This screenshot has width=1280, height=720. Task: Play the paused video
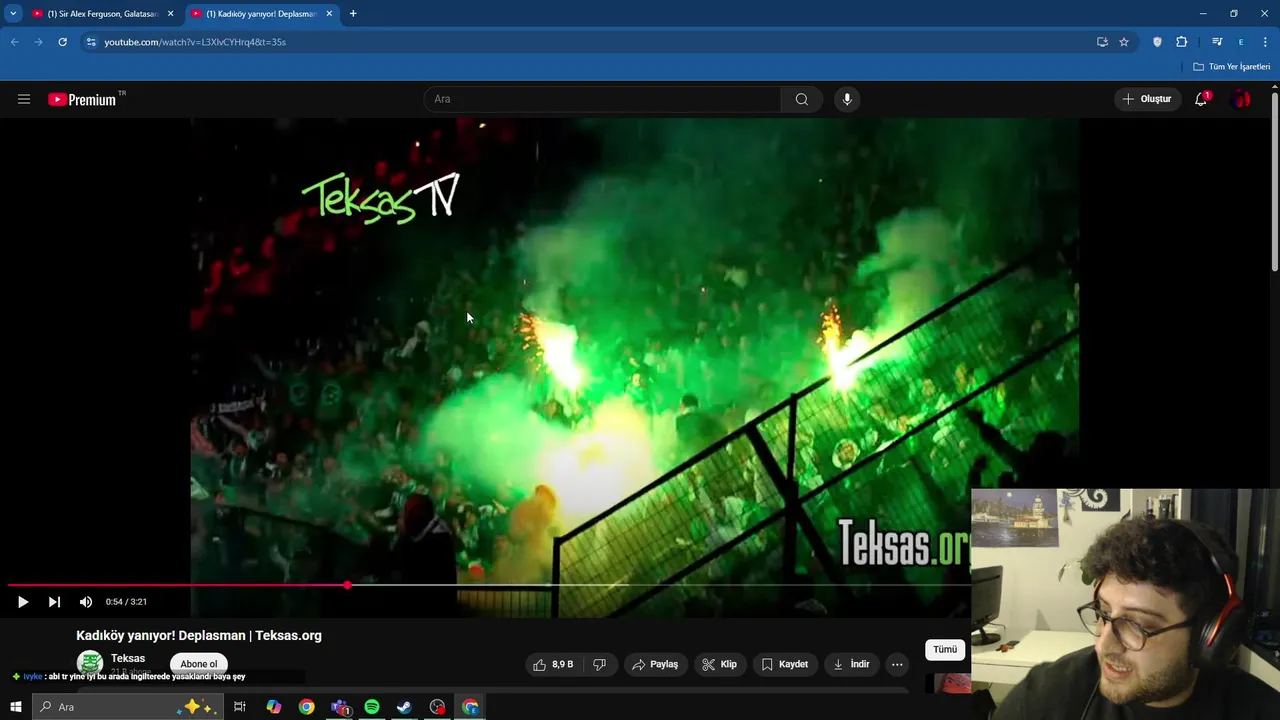(23, 602)
